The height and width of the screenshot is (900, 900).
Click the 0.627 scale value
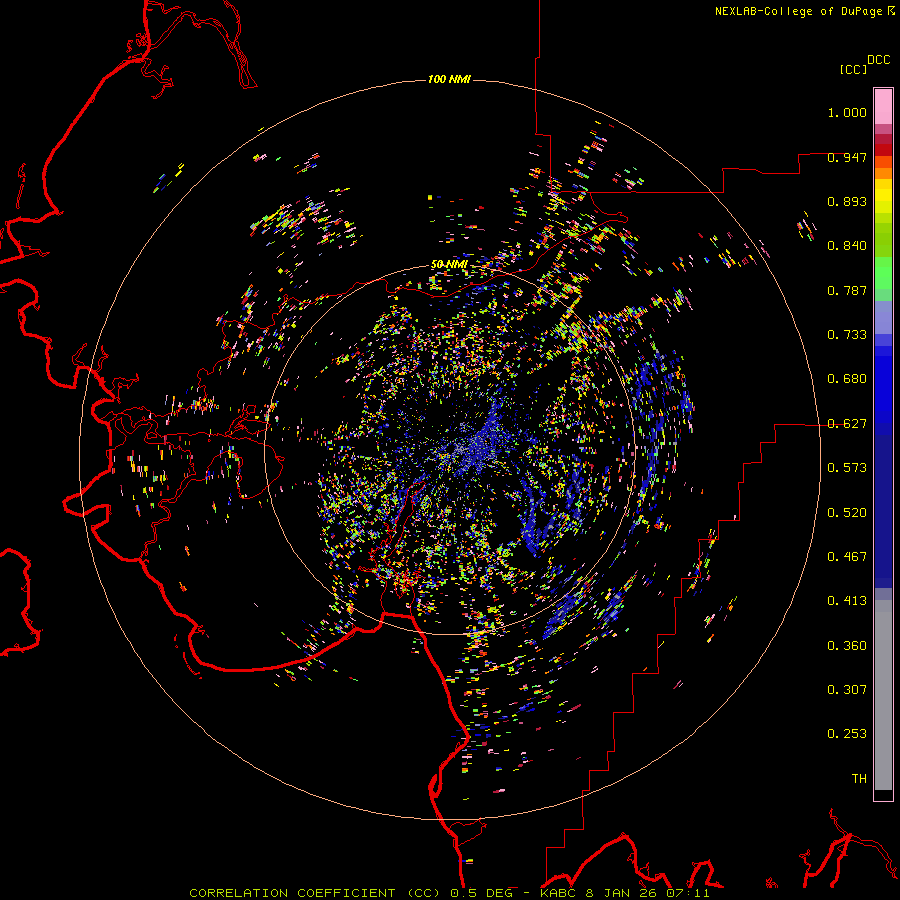pos(847,424)
